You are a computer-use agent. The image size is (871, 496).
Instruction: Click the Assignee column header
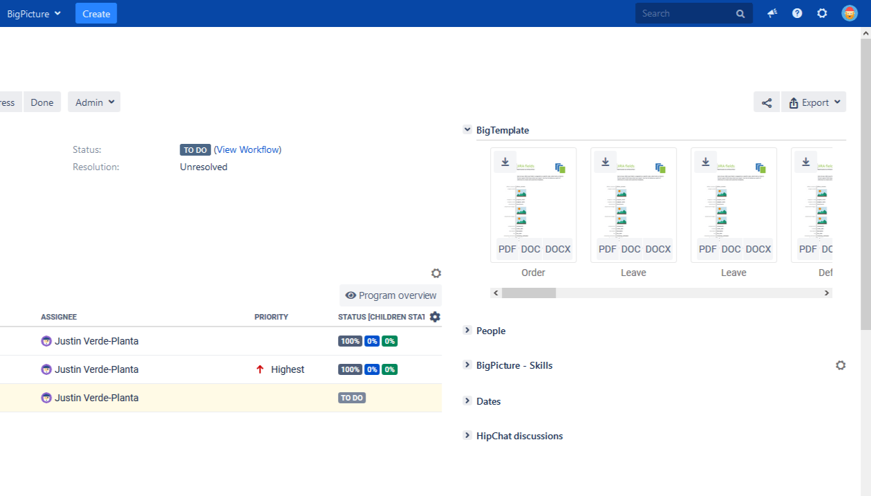pyautogui.click(x=59, y=317)
